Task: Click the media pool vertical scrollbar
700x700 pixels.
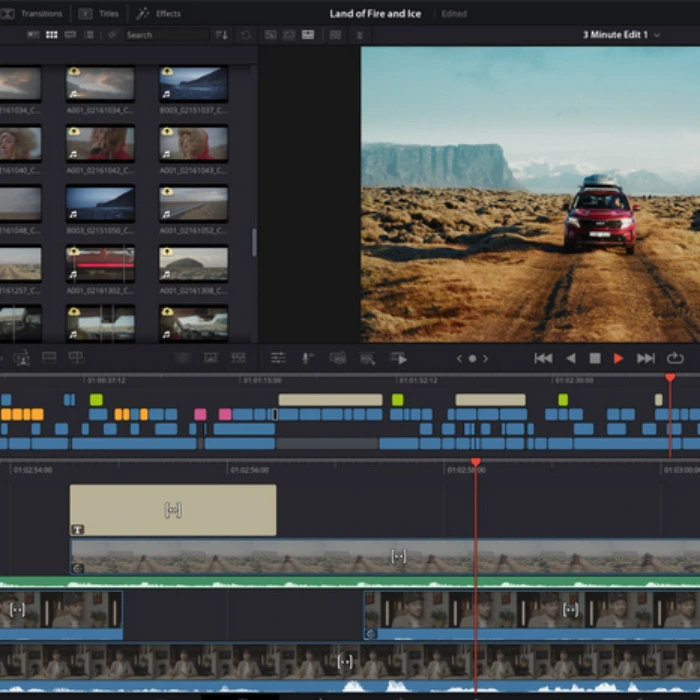Action: [x=254, y=242]
